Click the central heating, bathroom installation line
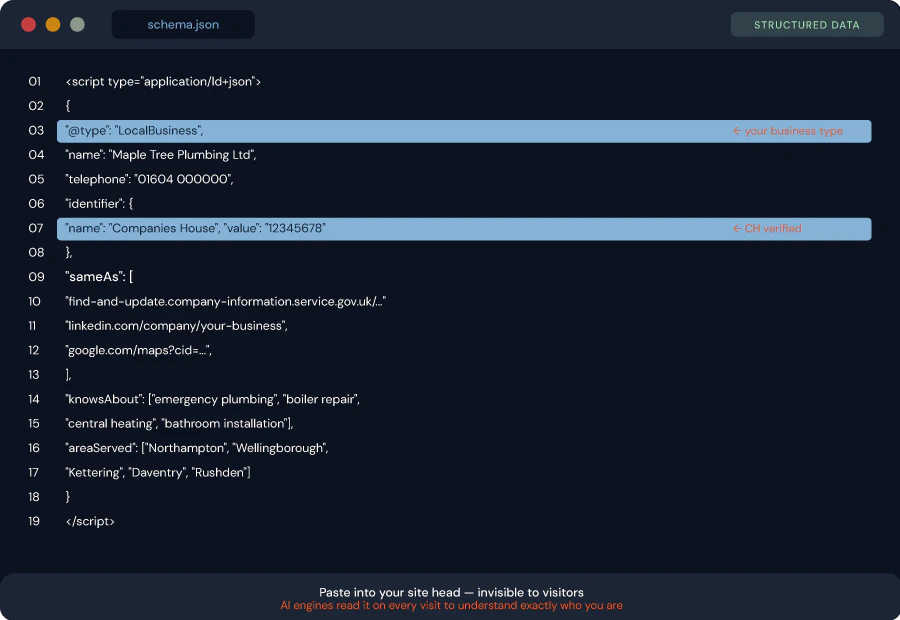900x620 pixels. pyautogui.click(x=180, y=424)
